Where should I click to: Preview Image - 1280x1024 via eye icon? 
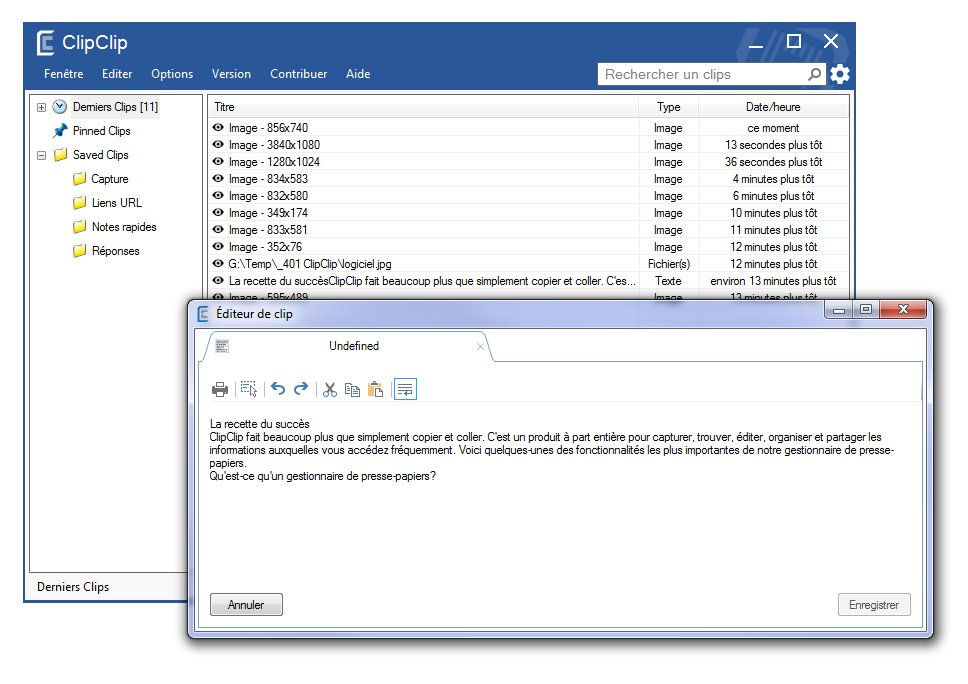218,161
